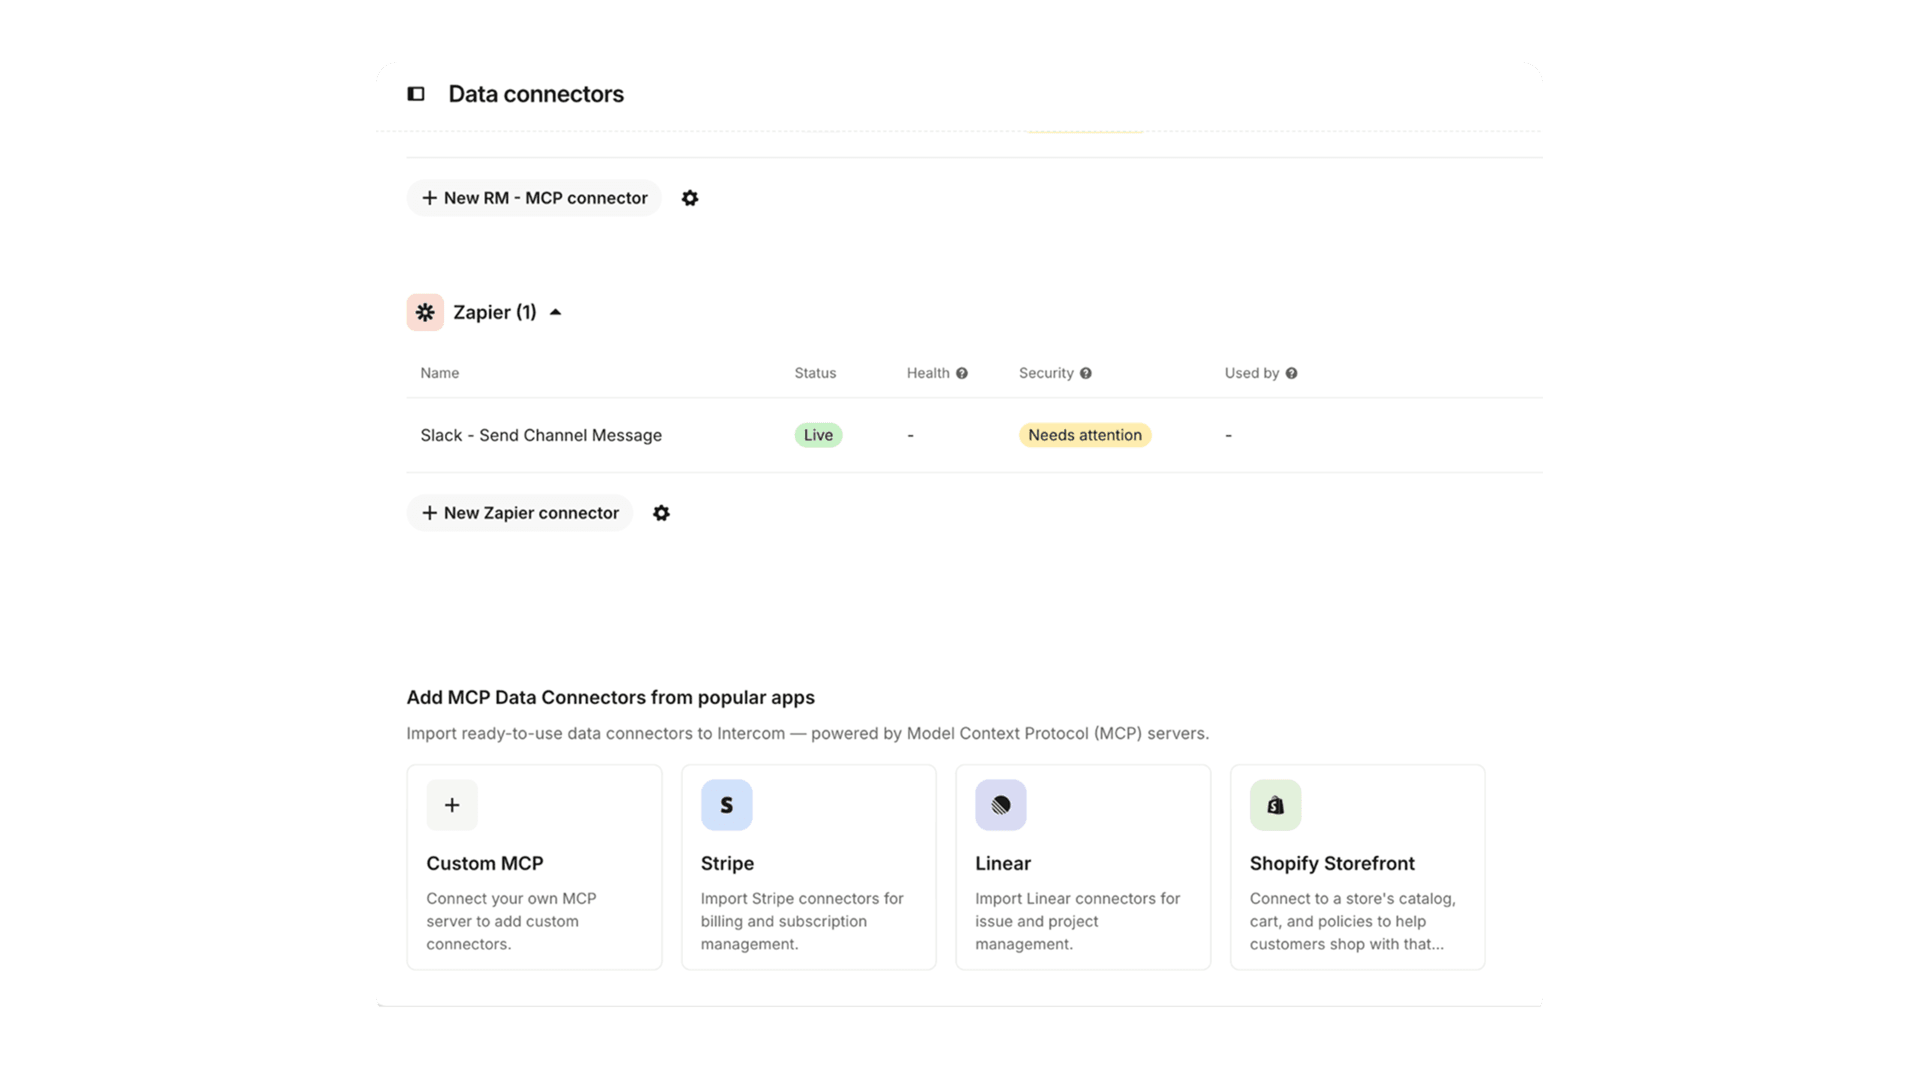Viewport: 1920px width, 1080px height.
Task: Click the Used by column header label
Action: click(x=1252, y=373)
